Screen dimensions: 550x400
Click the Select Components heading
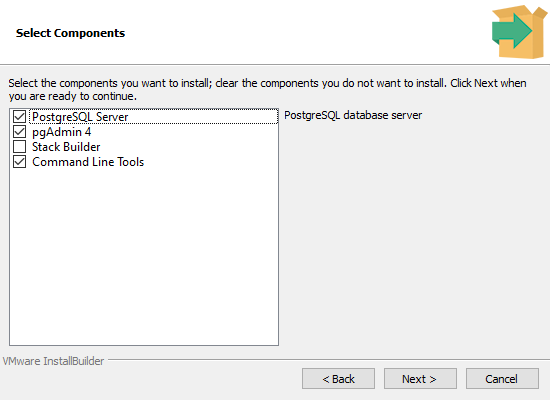click(x=70, y=33)
